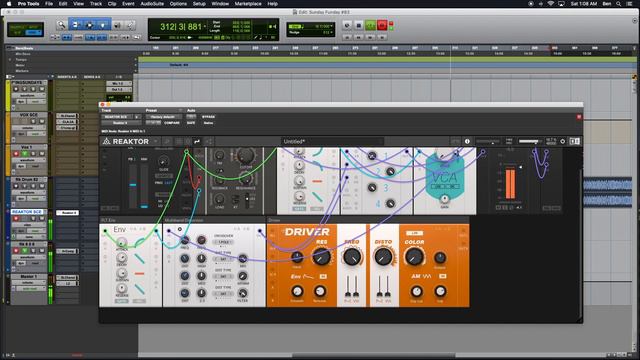Click the Native label in plugin header
Screen dimensions: 640x360
point(208,122)
